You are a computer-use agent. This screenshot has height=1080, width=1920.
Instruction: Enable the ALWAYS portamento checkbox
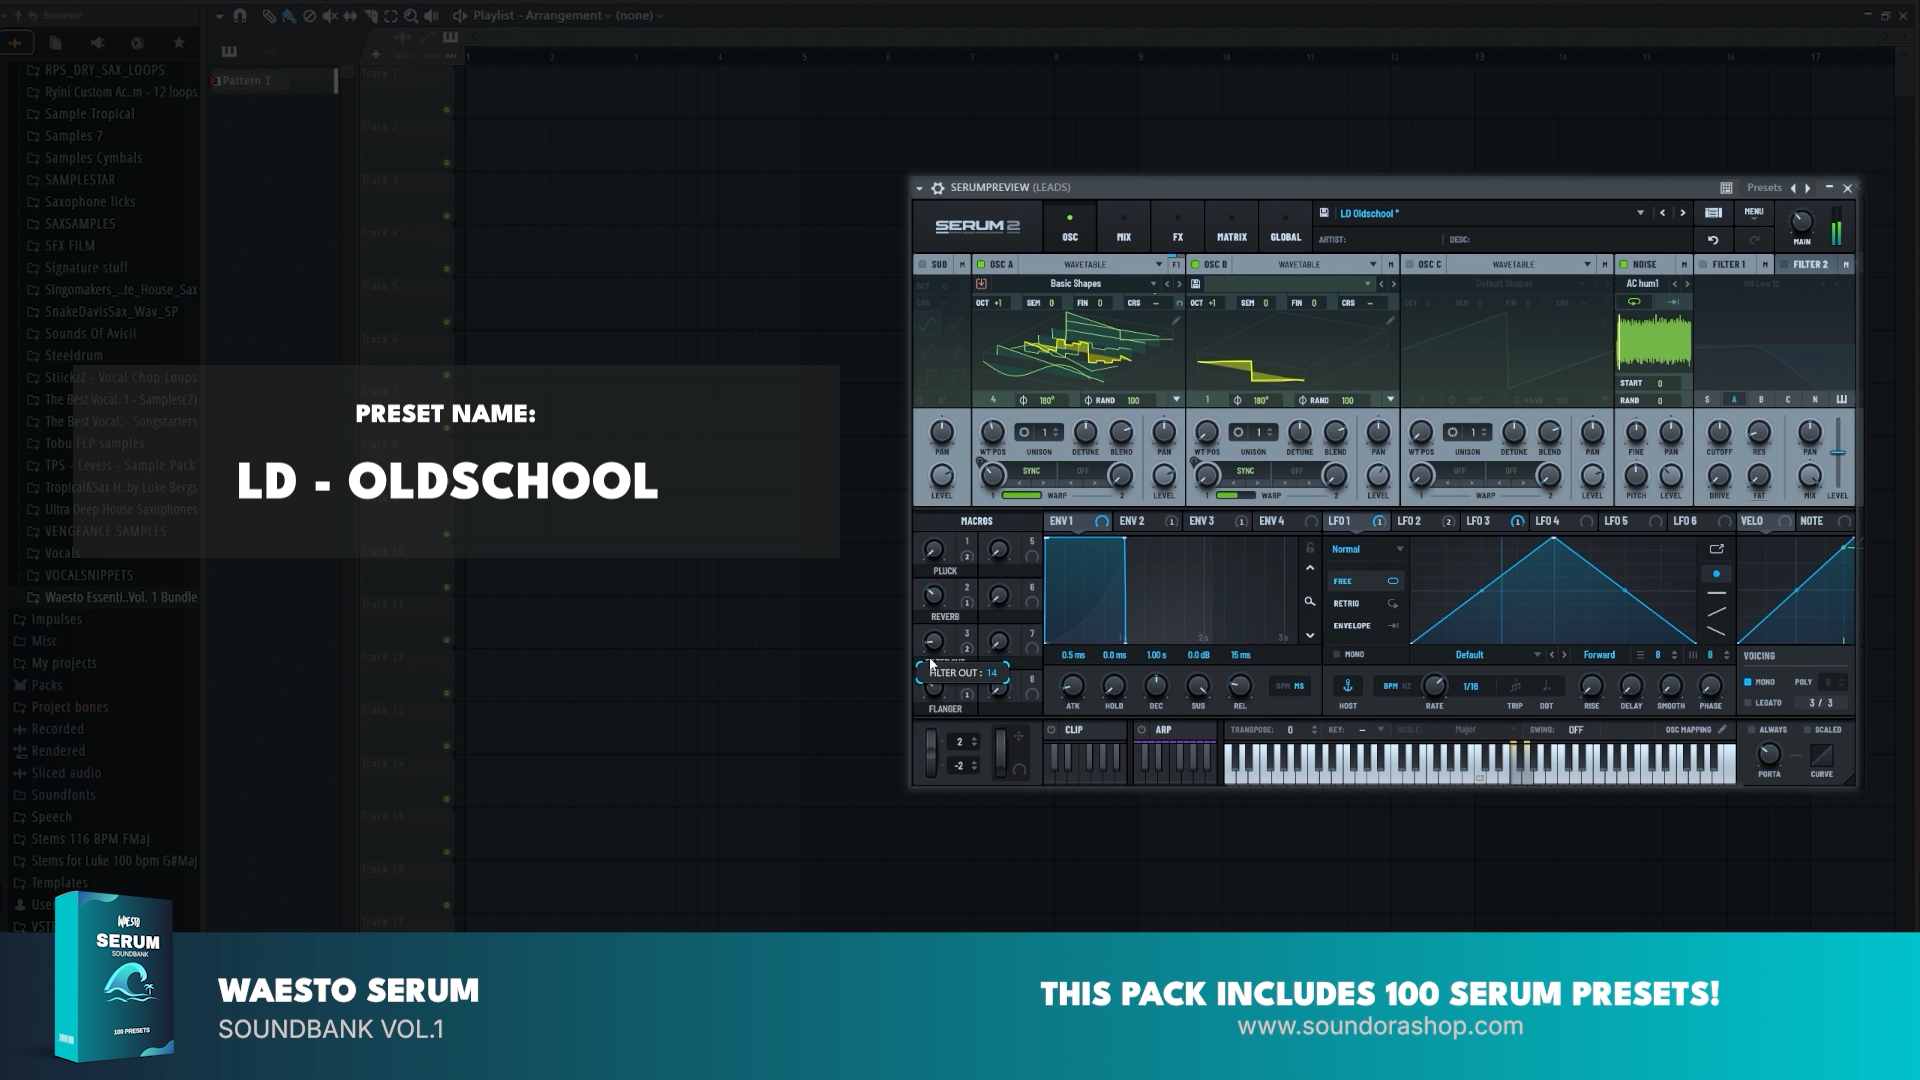click(1752, 730)
